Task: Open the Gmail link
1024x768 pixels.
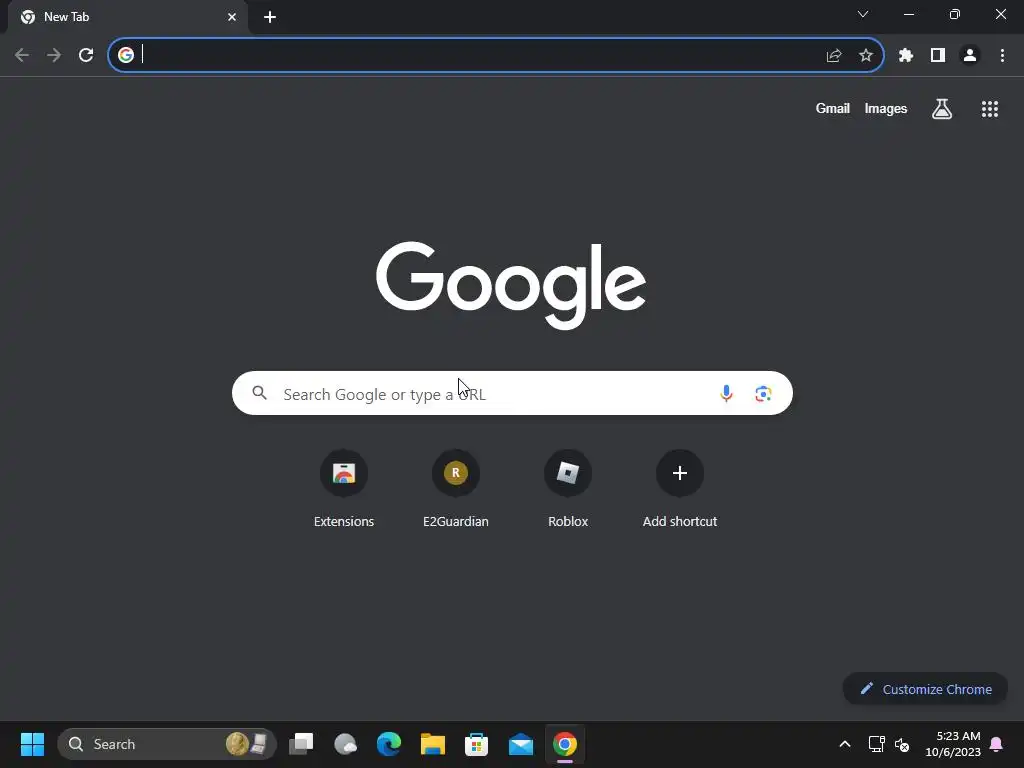Action: pyautogui.click(x=833, y=108)
